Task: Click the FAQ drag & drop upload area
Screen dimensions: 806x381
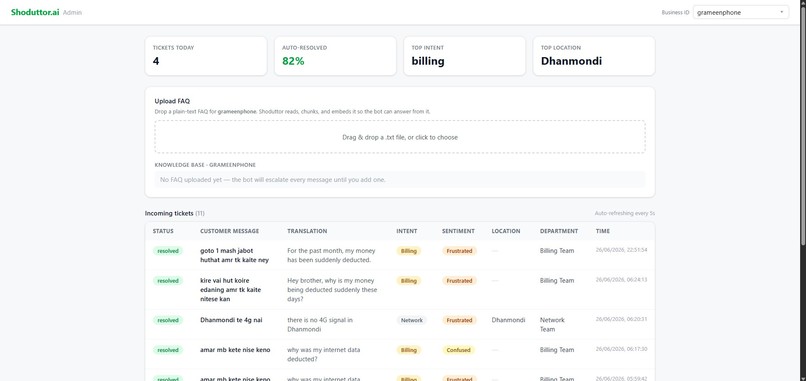Action: pyautogui.click(x=400, y=137)
